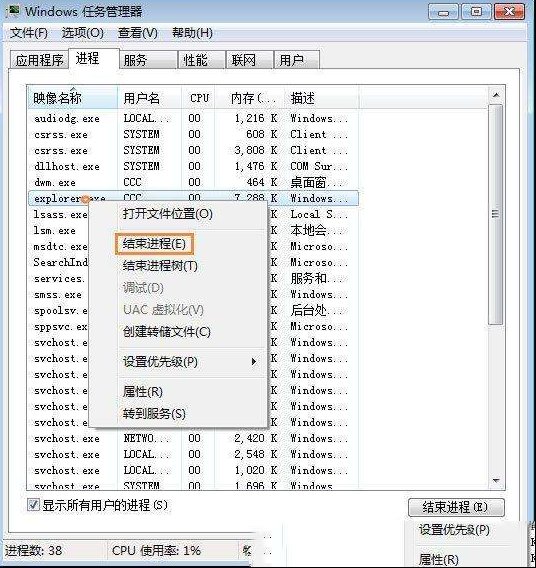Choose 结束进程树(T) from context menu

pos(160,266)
